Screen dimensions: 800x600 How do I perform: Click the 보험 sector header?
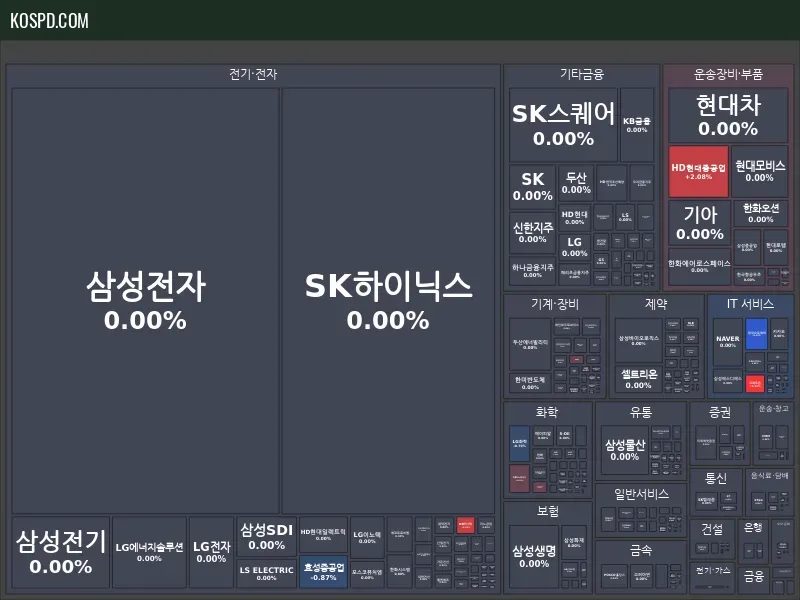(x=547, y=511)
